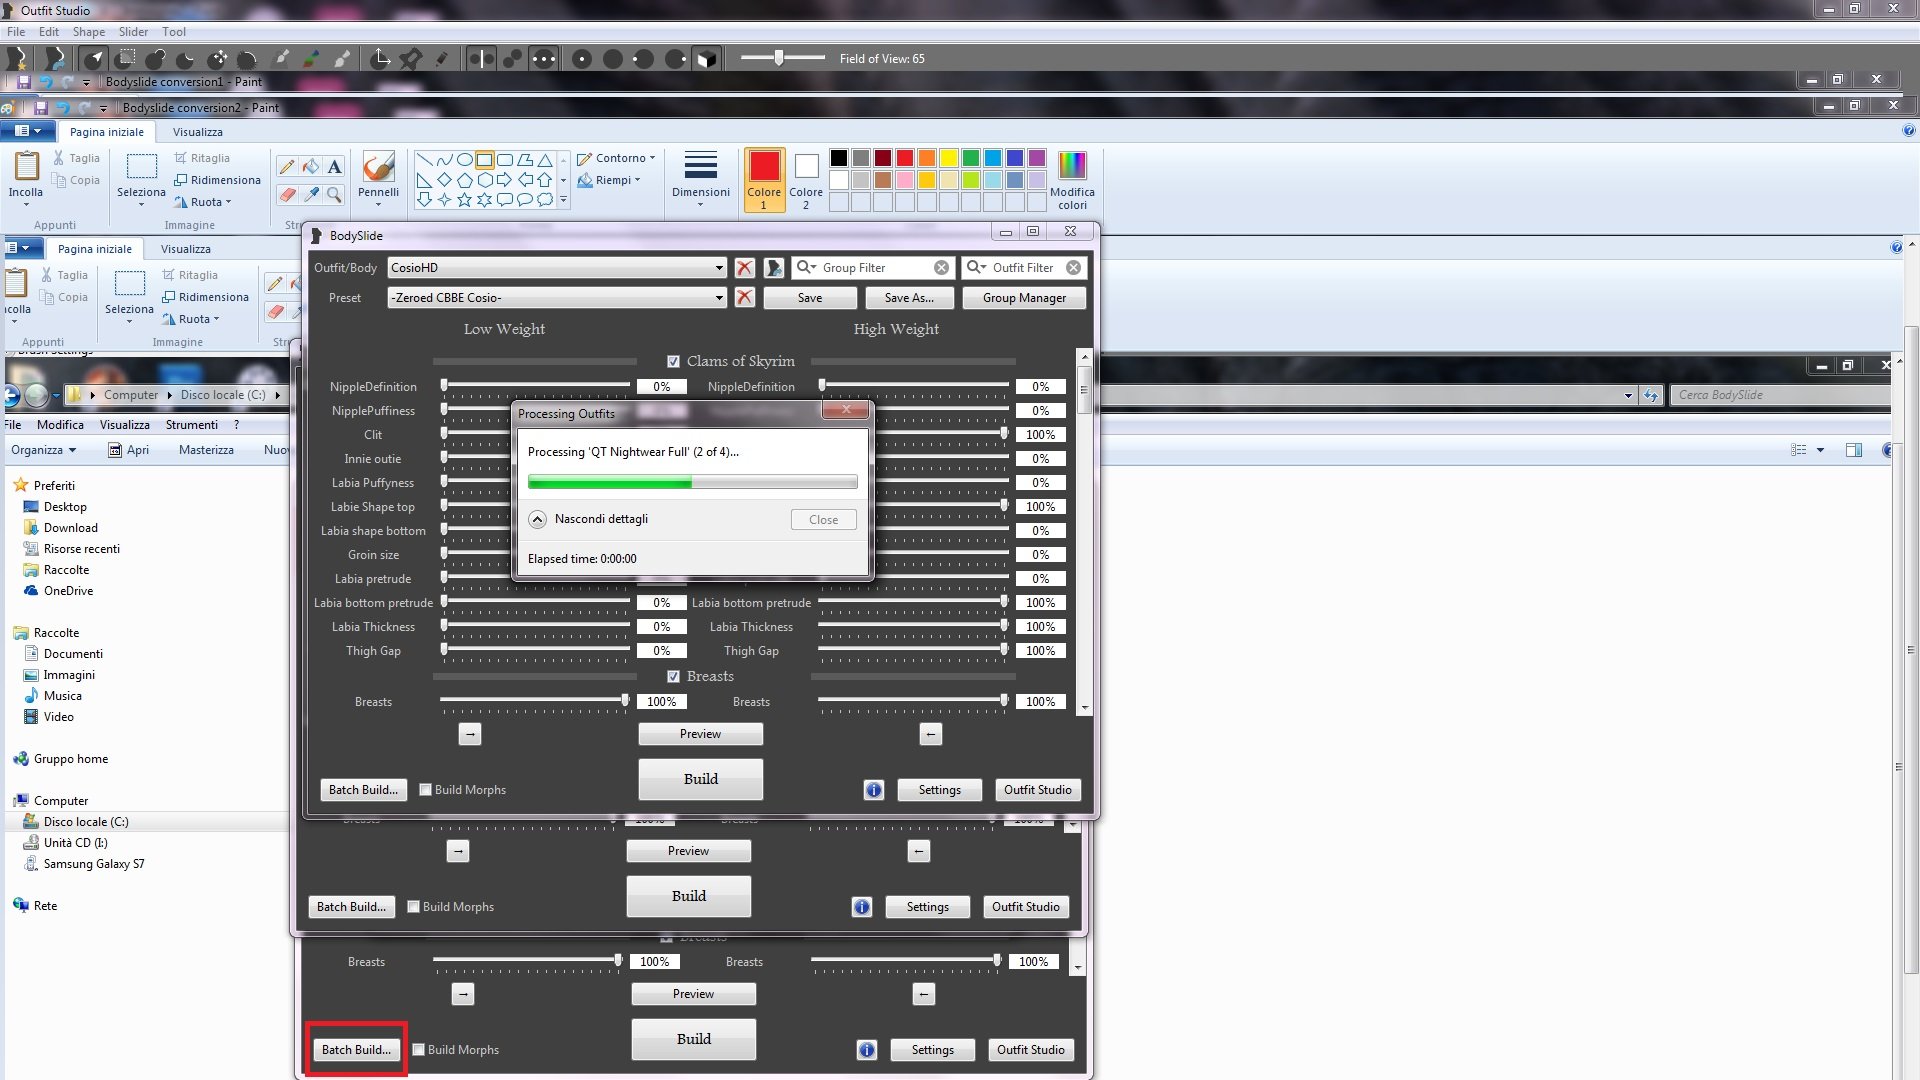This screenshot has height=1080, width=1920.
Task: Switch to the Visualizza ribbon tab
Action: point(197,132)
